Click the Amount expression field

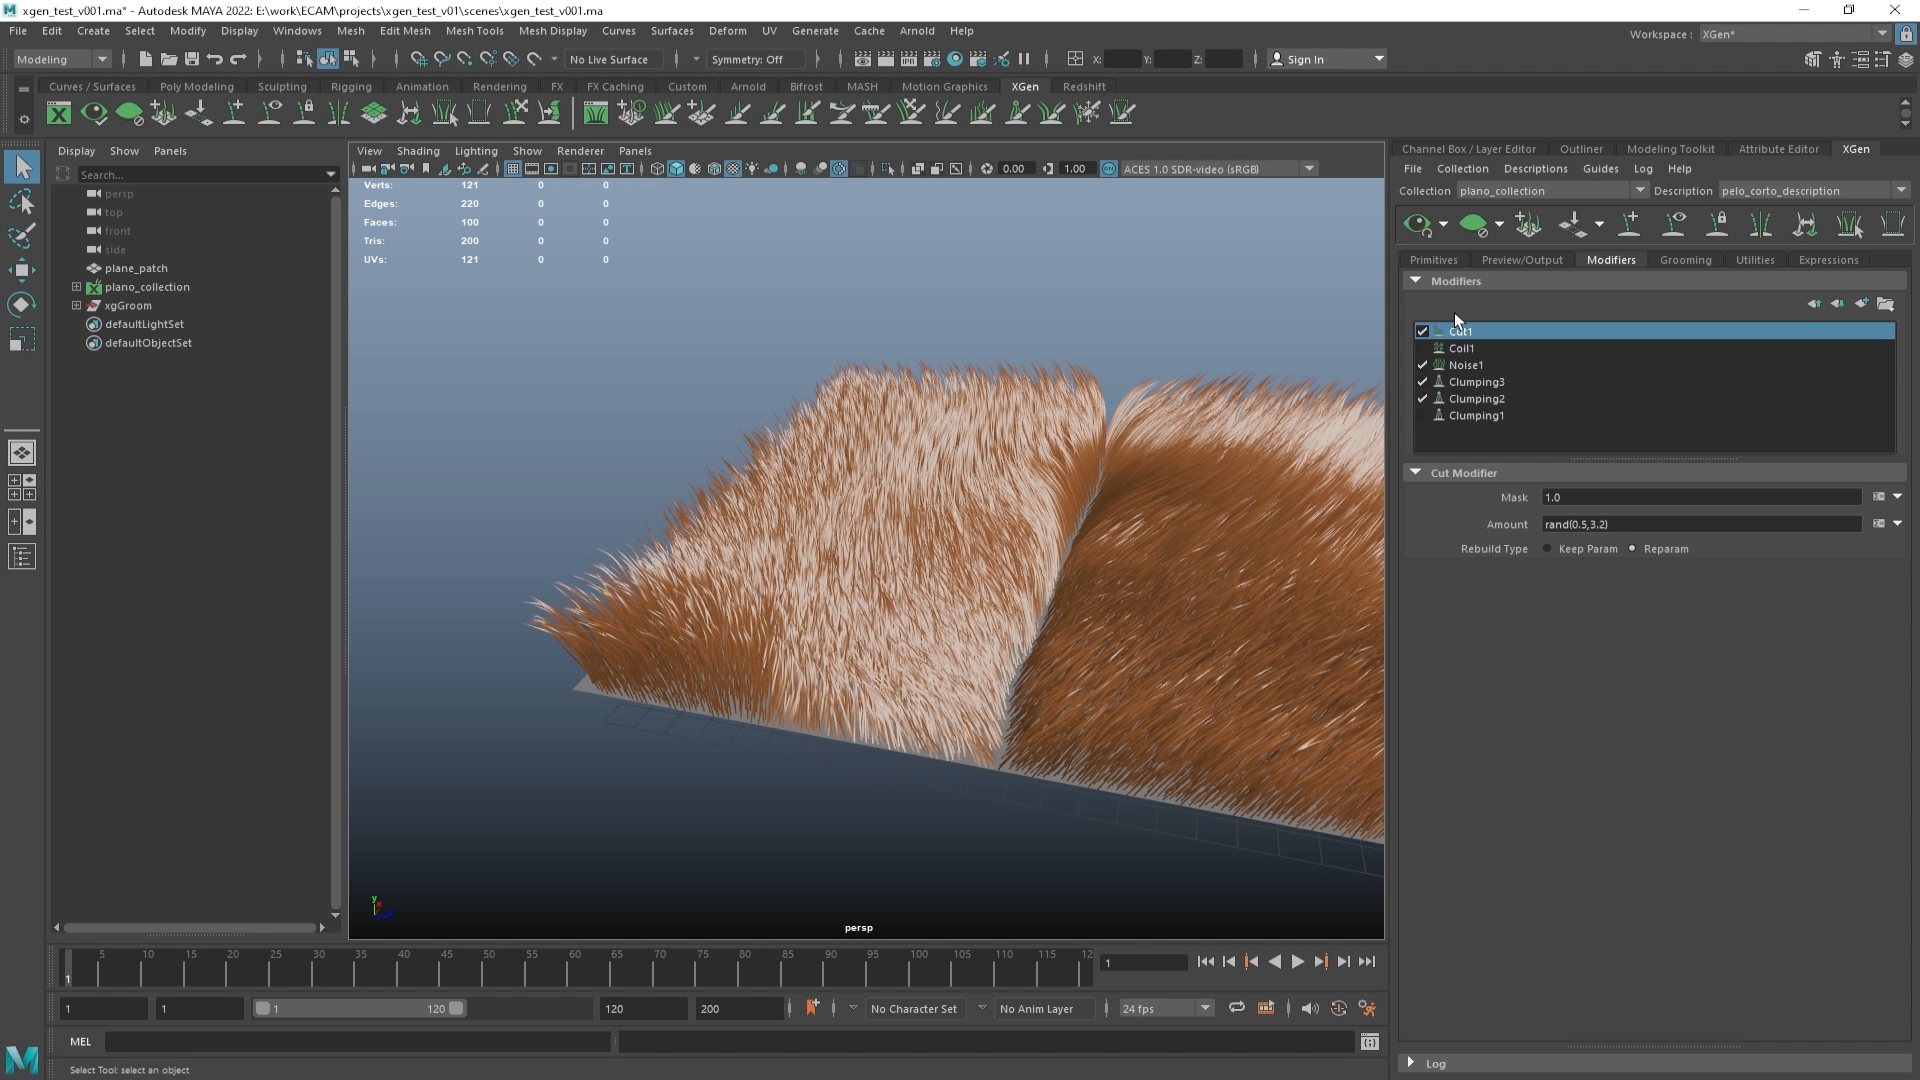pyautogui.click(x=1700, y=524)
